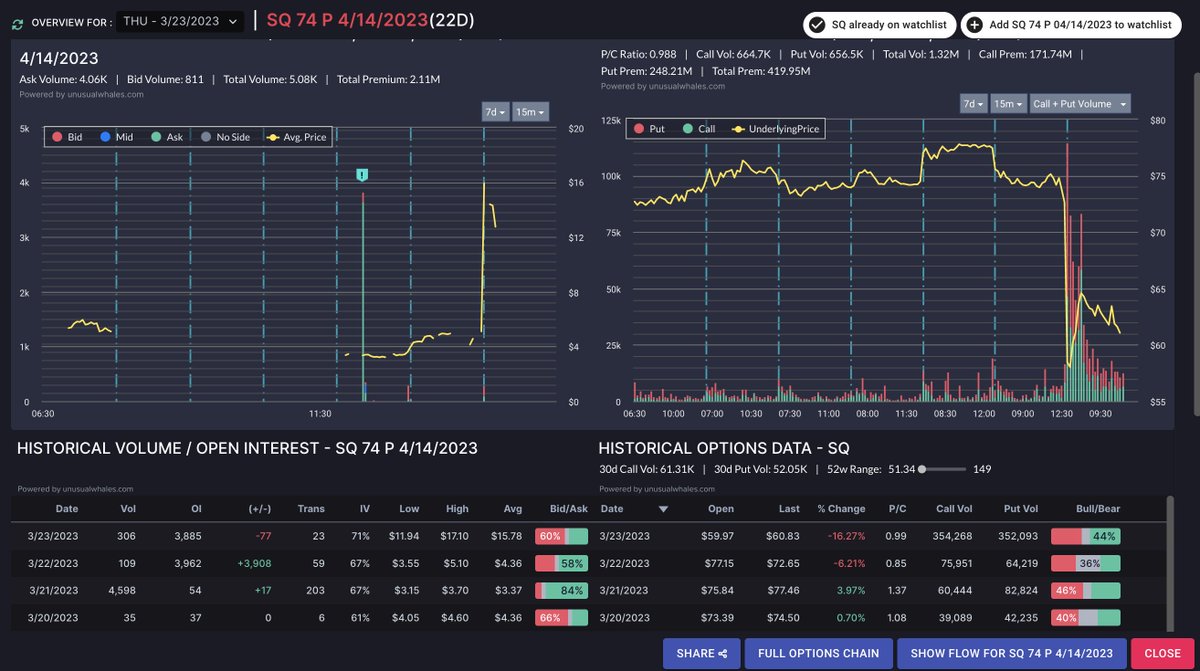Click the Bid/Ask column header
This screenshot has height=671, width=1200.
pos(570,509)
